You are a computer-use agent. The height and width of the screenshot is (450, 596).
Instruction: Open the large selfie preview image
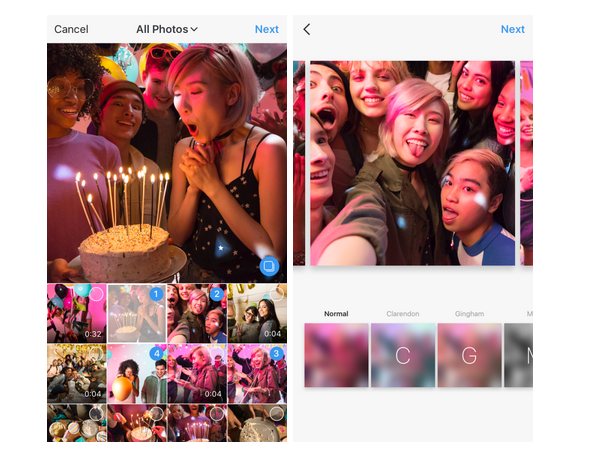coord(412,163)
